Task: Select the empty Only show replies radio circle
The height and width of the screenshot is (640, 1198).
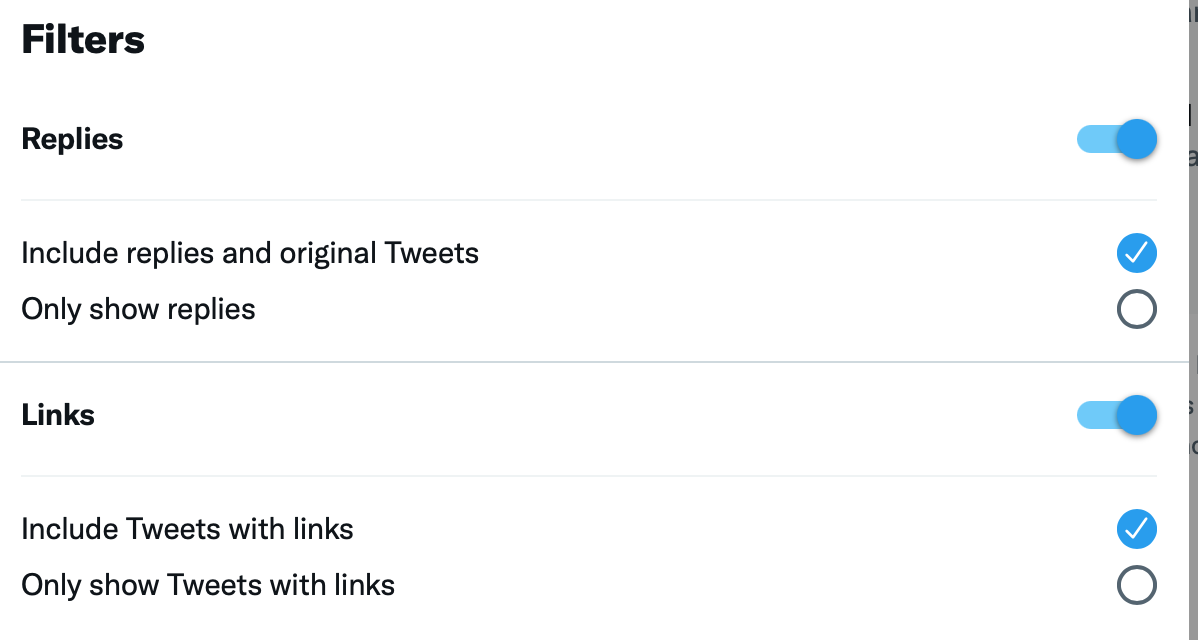Action: (1136, 309)
